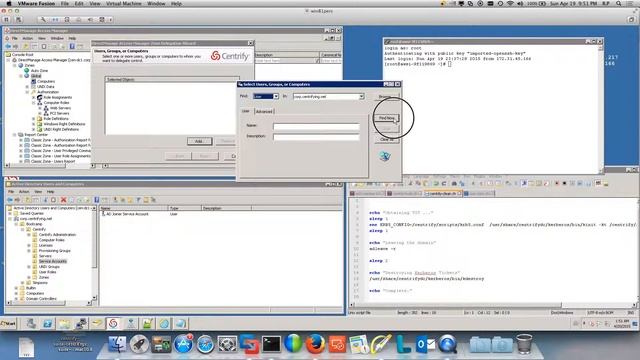Viewport: 640px width, 360px height.
Task: Select the Global zone node
Action: point(36,76)
